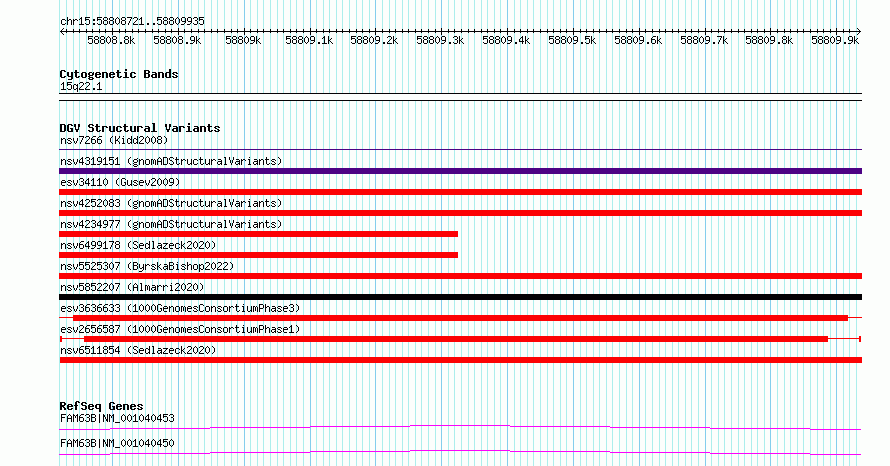This screenshot has height=466, width=890.
Task: Open the RefSeq Genes track title
Action: tap(101, 406)
